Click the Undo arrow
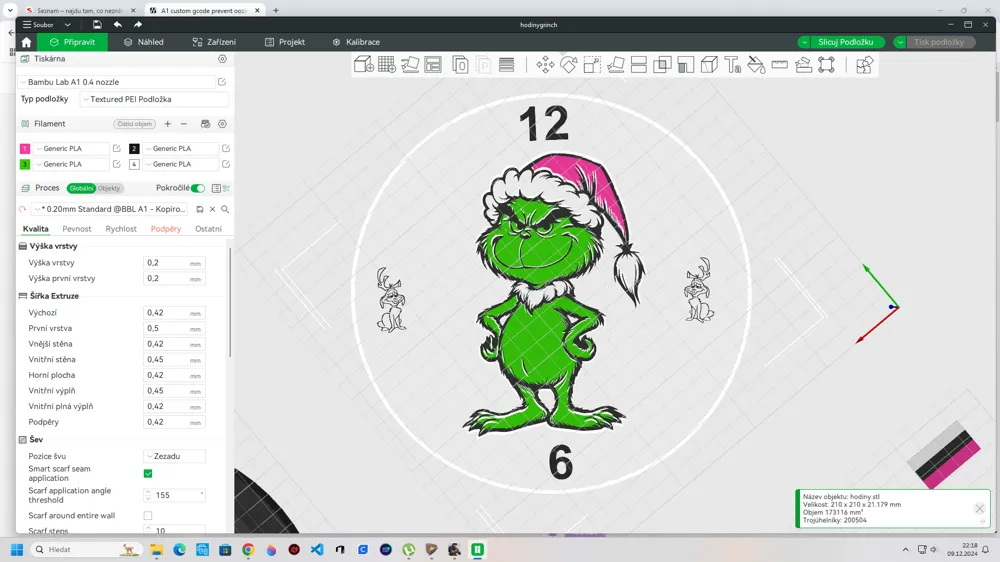Image resolution: width=1000 pixels, height=562 pixels. 117,24
